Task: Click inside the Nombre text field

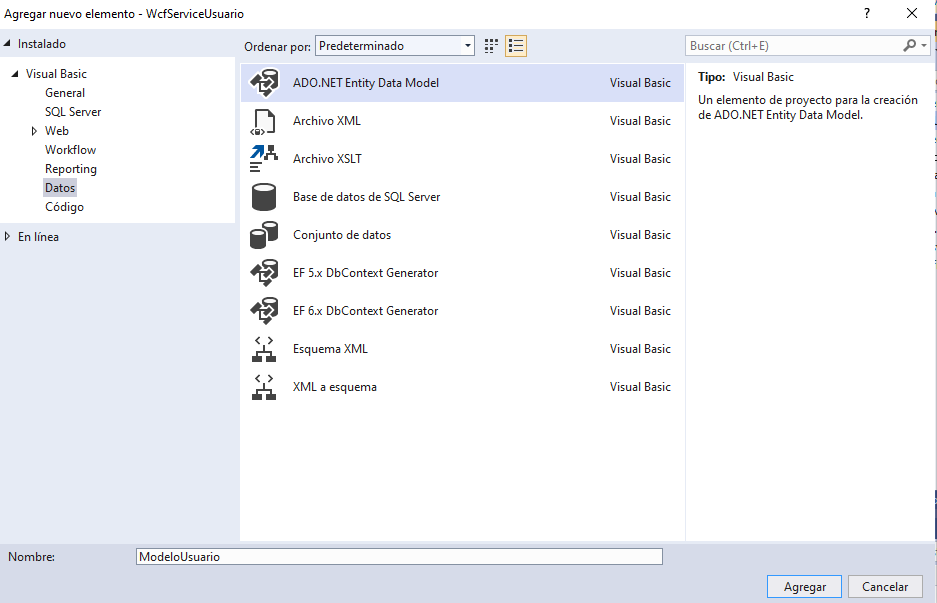Action: point(400,556)
